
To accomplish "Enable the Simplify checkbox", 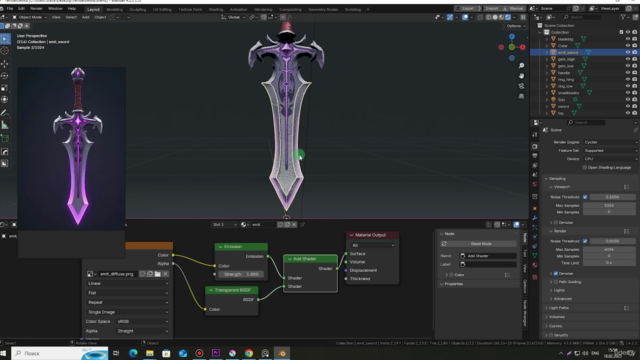I will coord(551,335).
